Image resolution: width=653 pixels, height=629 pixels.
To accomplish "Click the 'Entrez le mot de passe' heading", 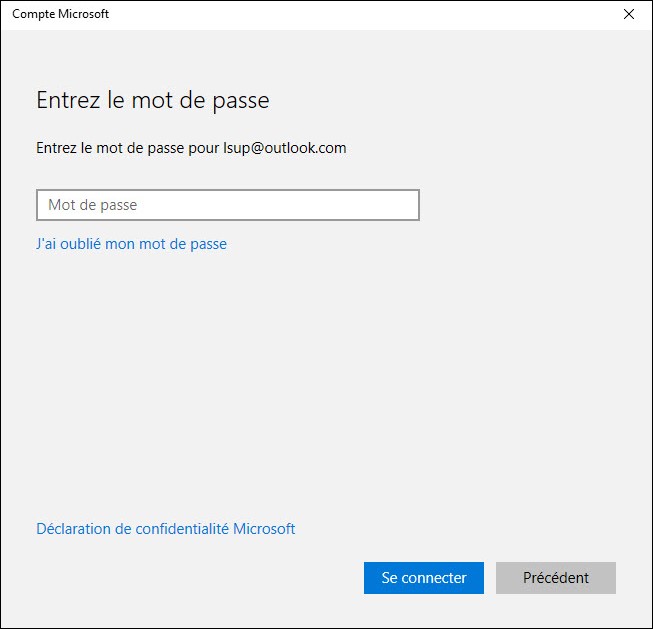I will pos(153,100).
